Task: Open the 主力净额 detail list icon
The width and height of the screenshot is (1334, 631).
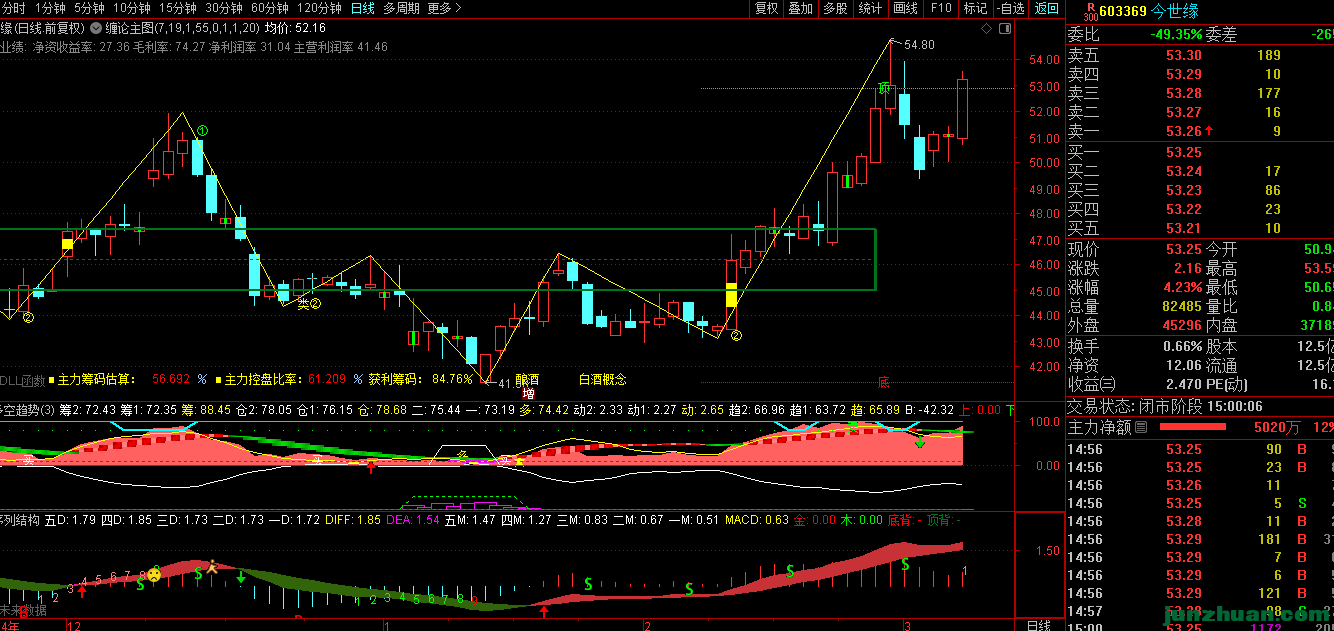Action: (1141, 427)
